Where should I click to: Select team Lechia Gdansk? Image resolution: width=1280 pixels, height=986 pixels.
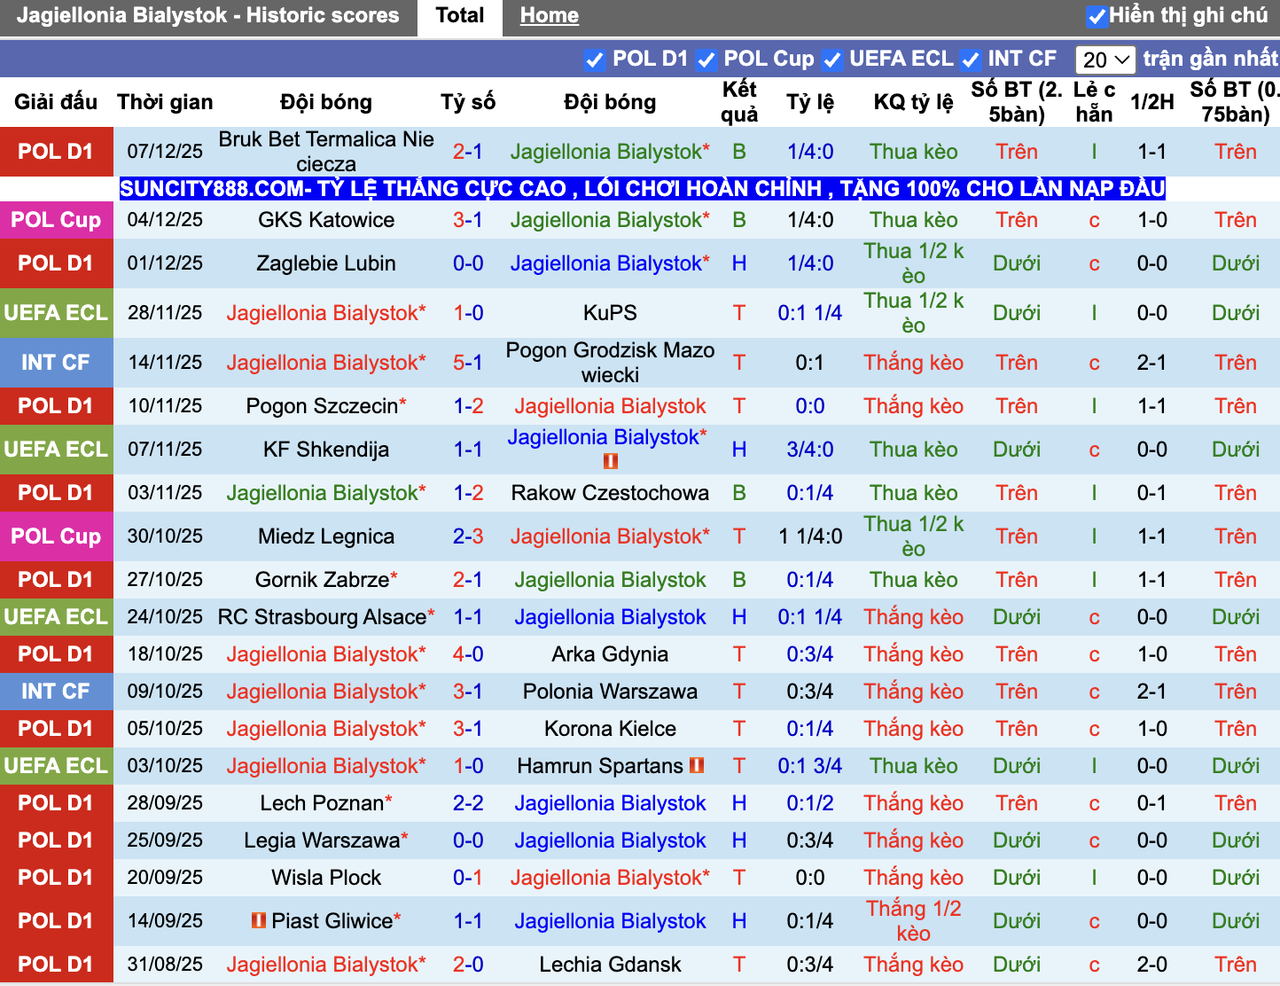610,965
